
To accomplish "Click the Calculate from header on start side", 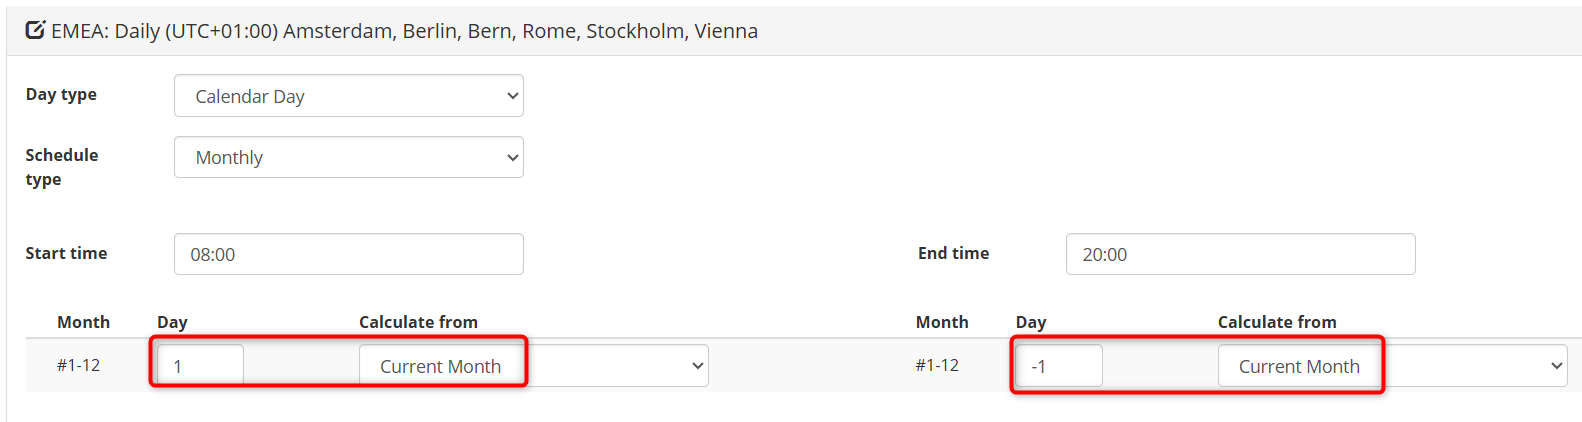I will [x=418, y=322].
